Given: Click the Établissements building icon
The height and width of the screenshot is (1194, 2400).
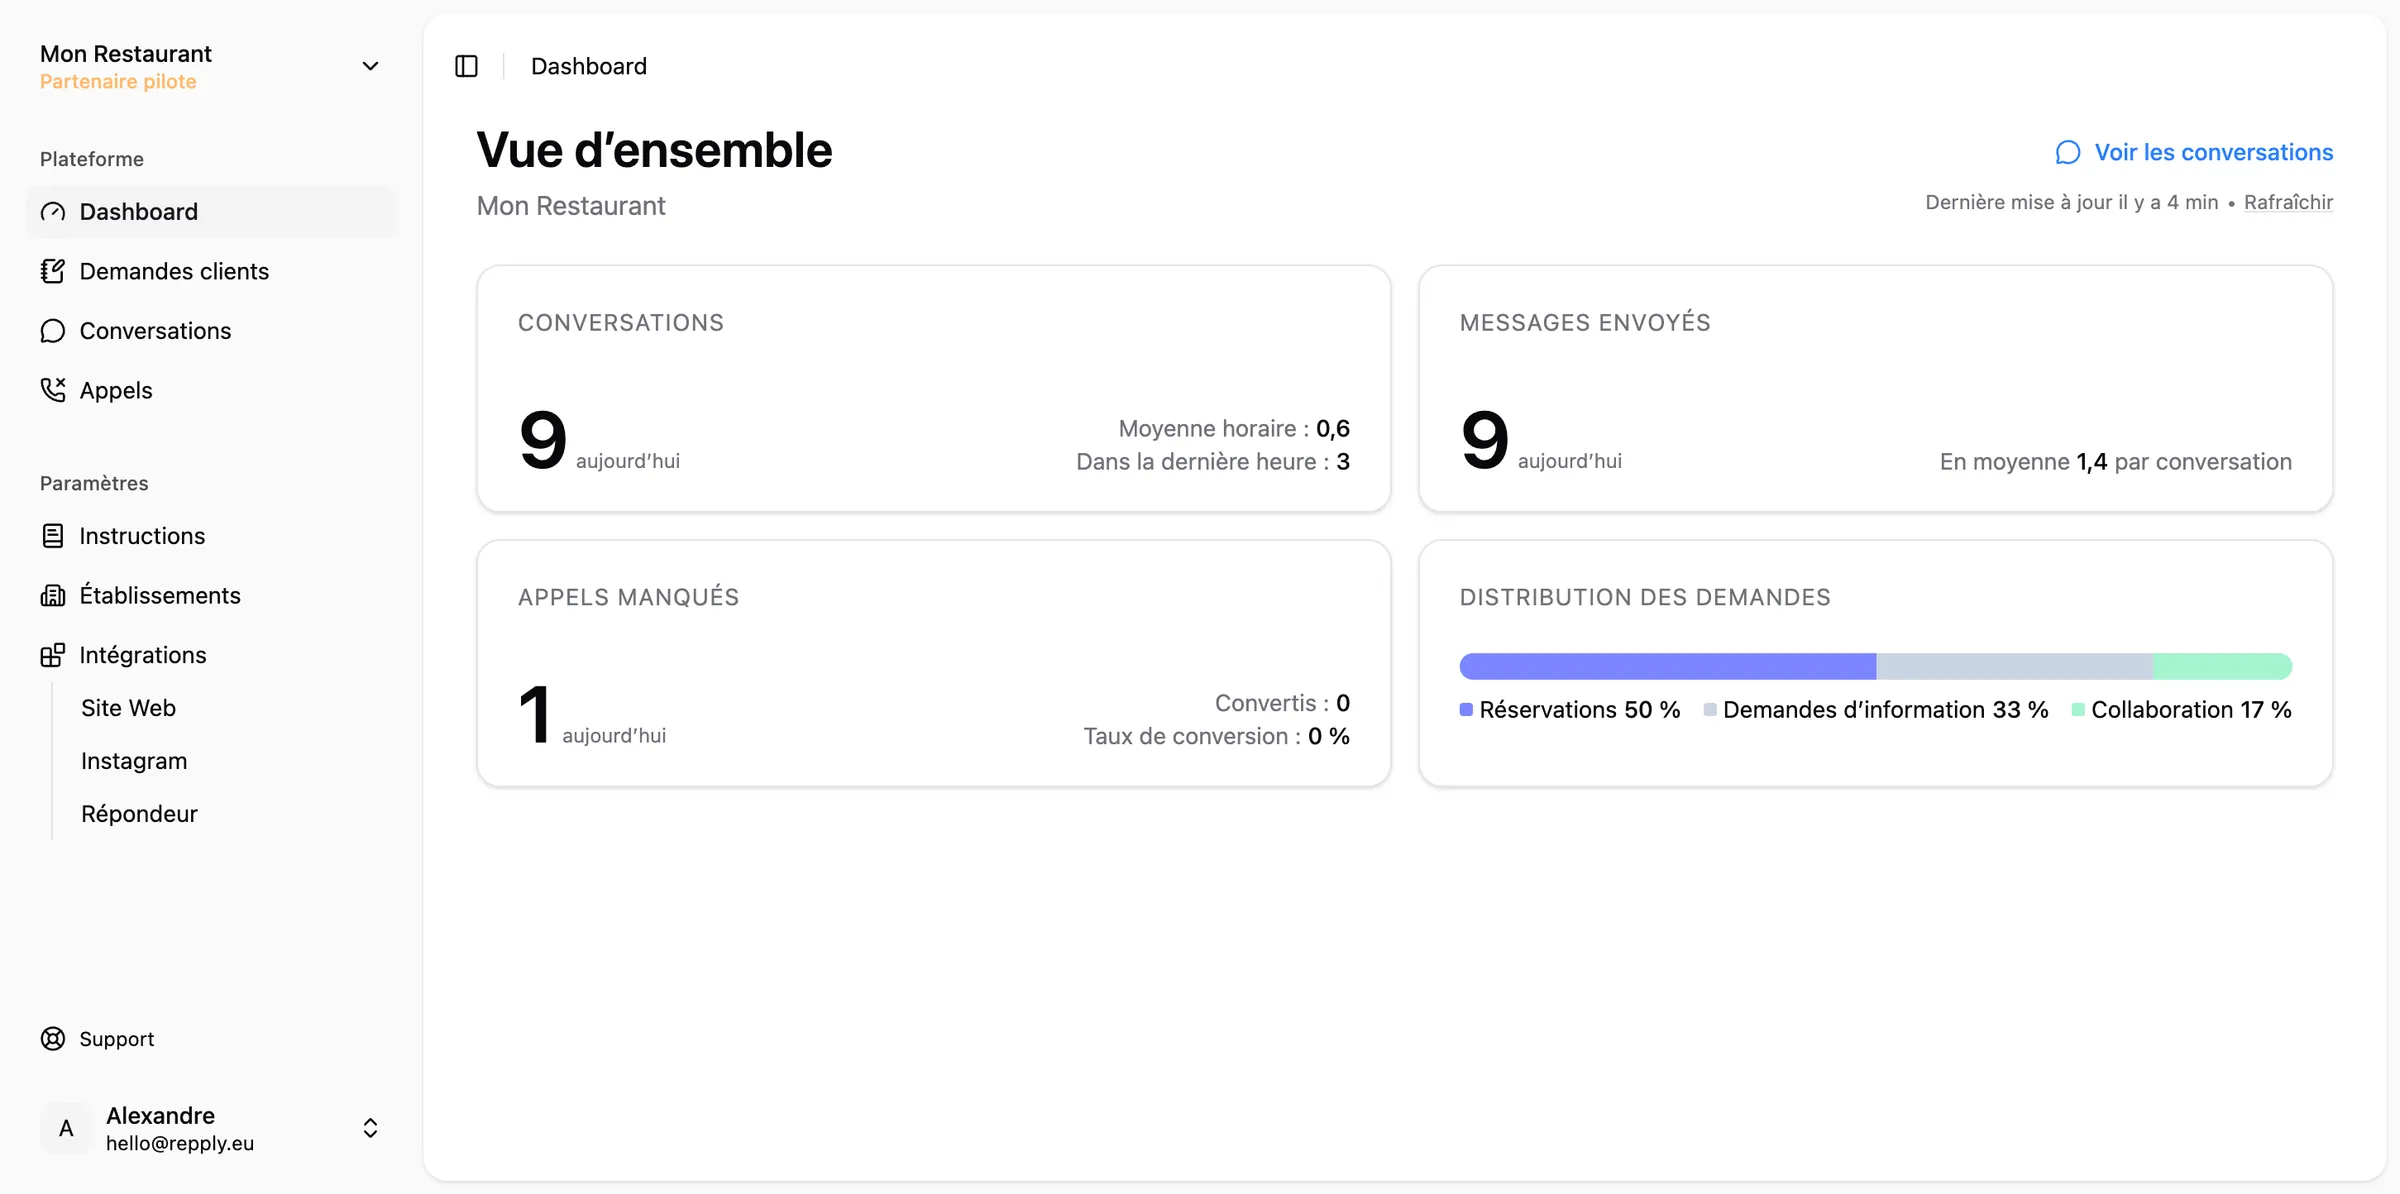Looking at the screenshot, I should (x=53, y=595).
